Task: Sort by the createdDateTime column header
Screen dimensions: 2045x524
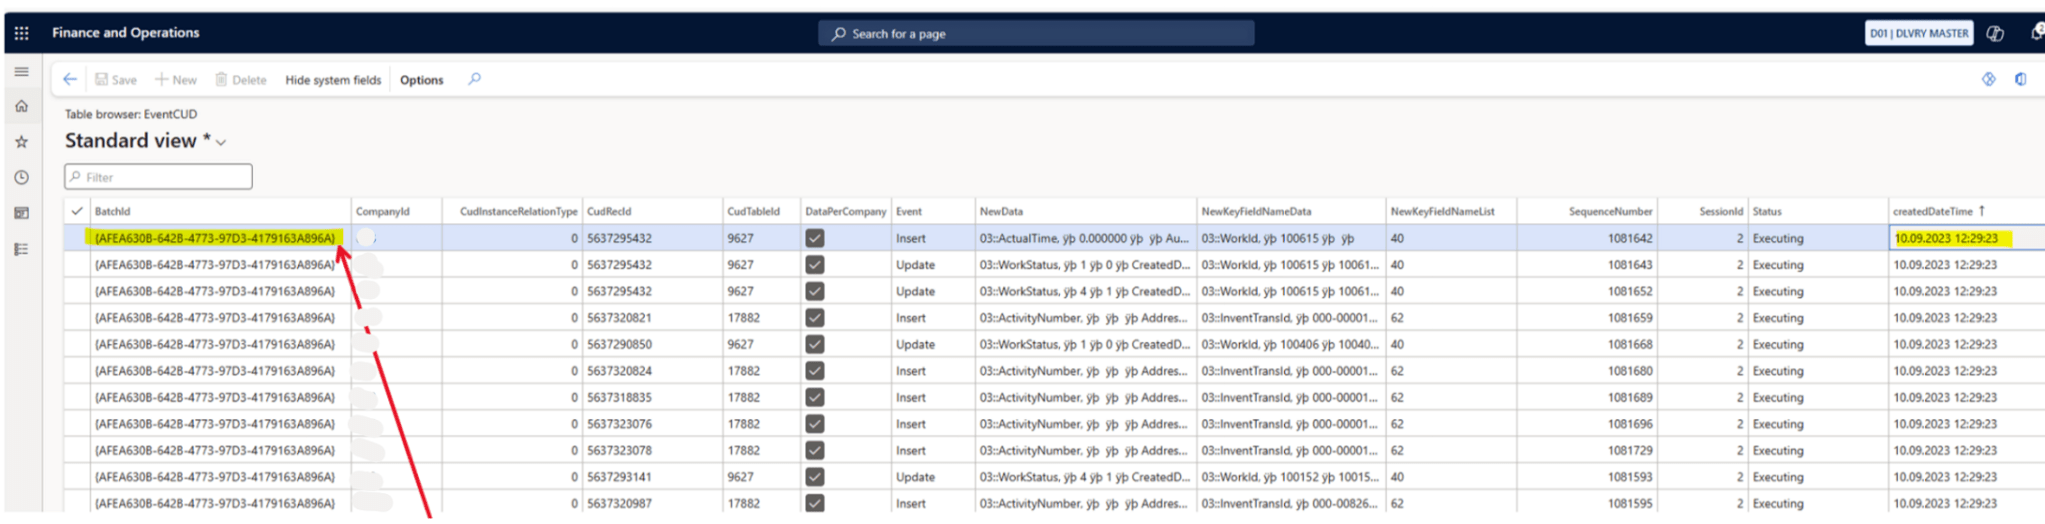Action: [1932, 211]
